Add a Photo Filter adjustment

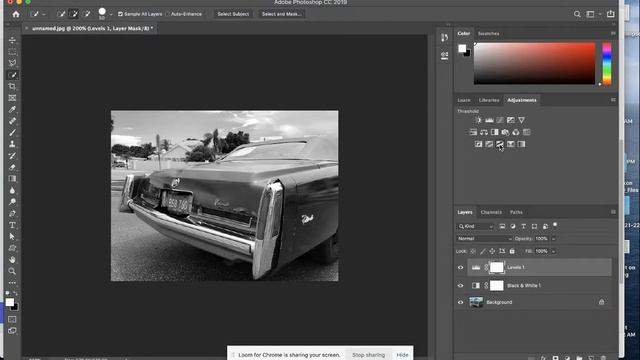(x=505, y=132)
